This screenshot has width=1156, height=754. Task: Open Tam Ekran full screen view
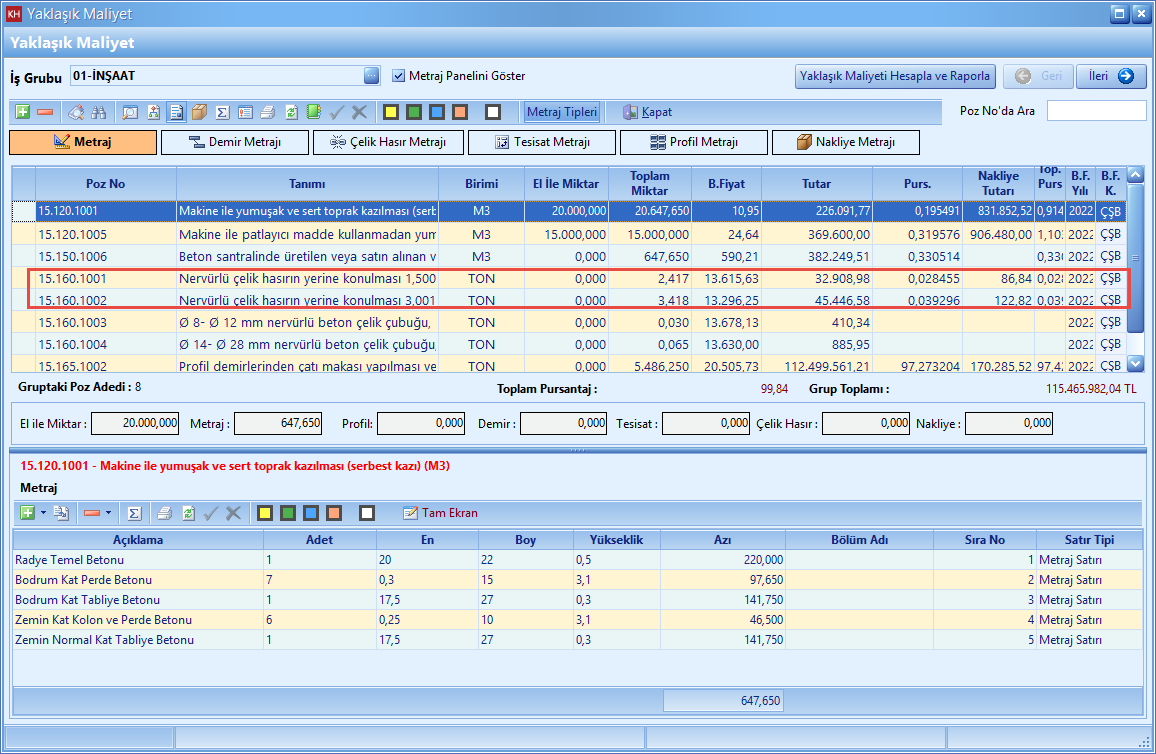(x=440, y=513)
